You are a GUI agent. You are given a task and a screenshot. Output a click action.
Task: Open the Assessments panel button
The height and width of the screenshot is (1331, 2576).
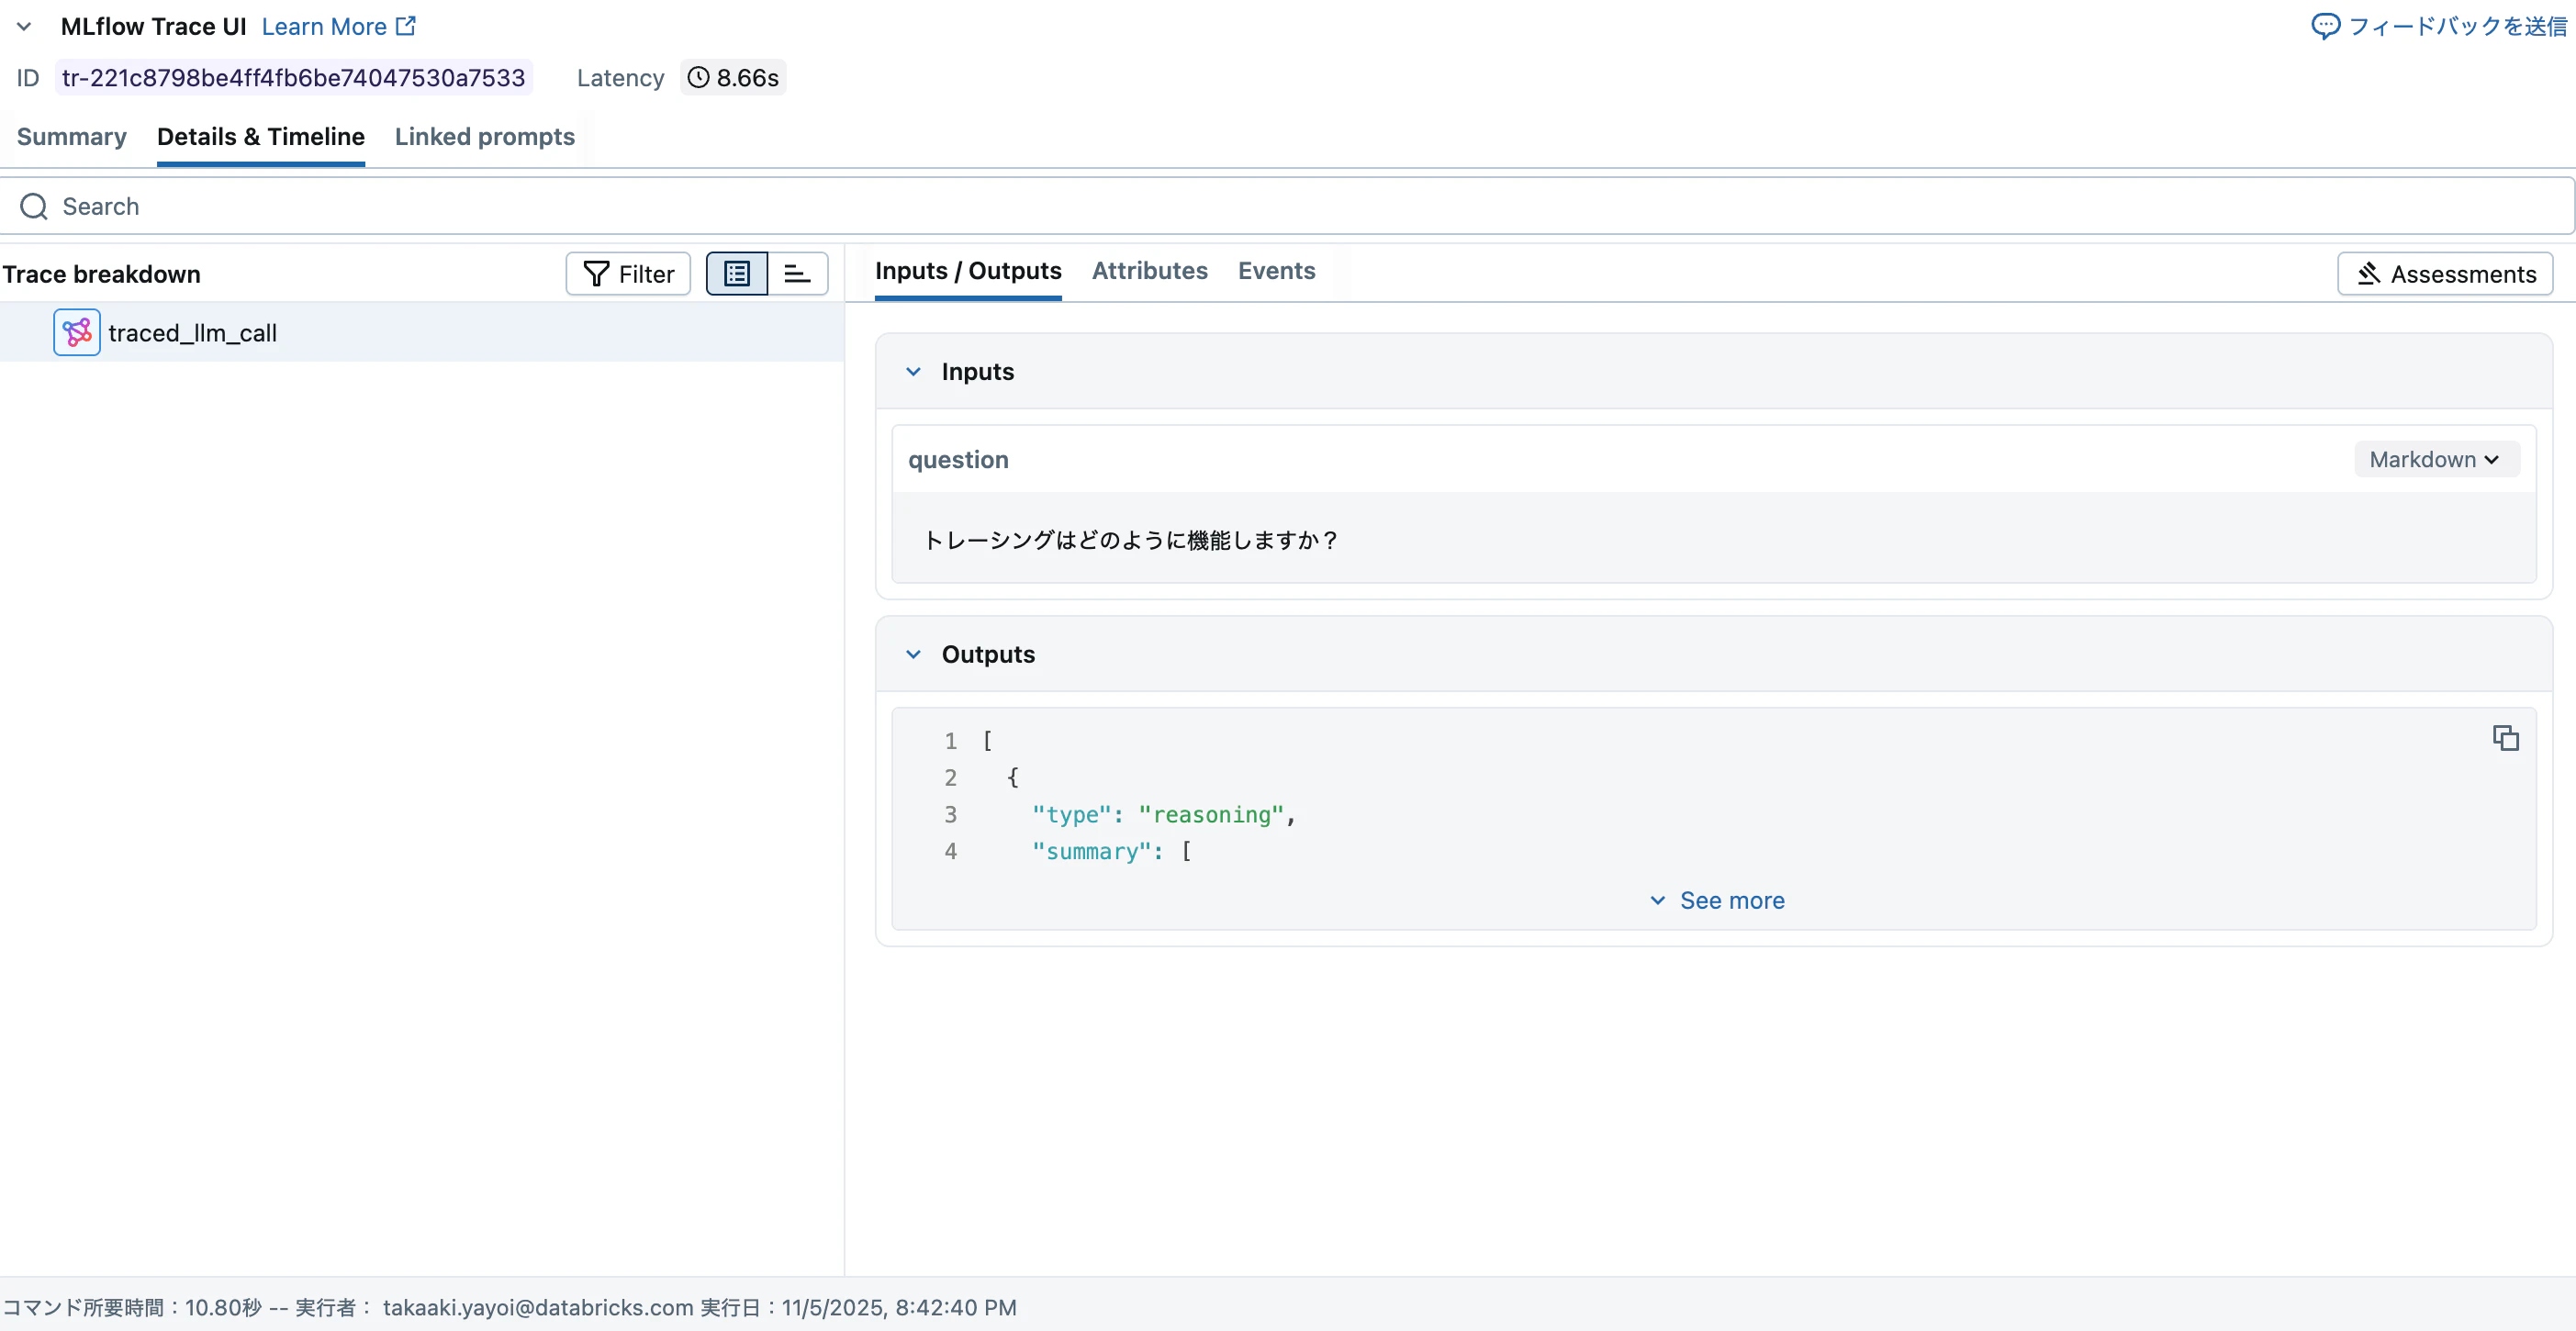pos(2445,274)
